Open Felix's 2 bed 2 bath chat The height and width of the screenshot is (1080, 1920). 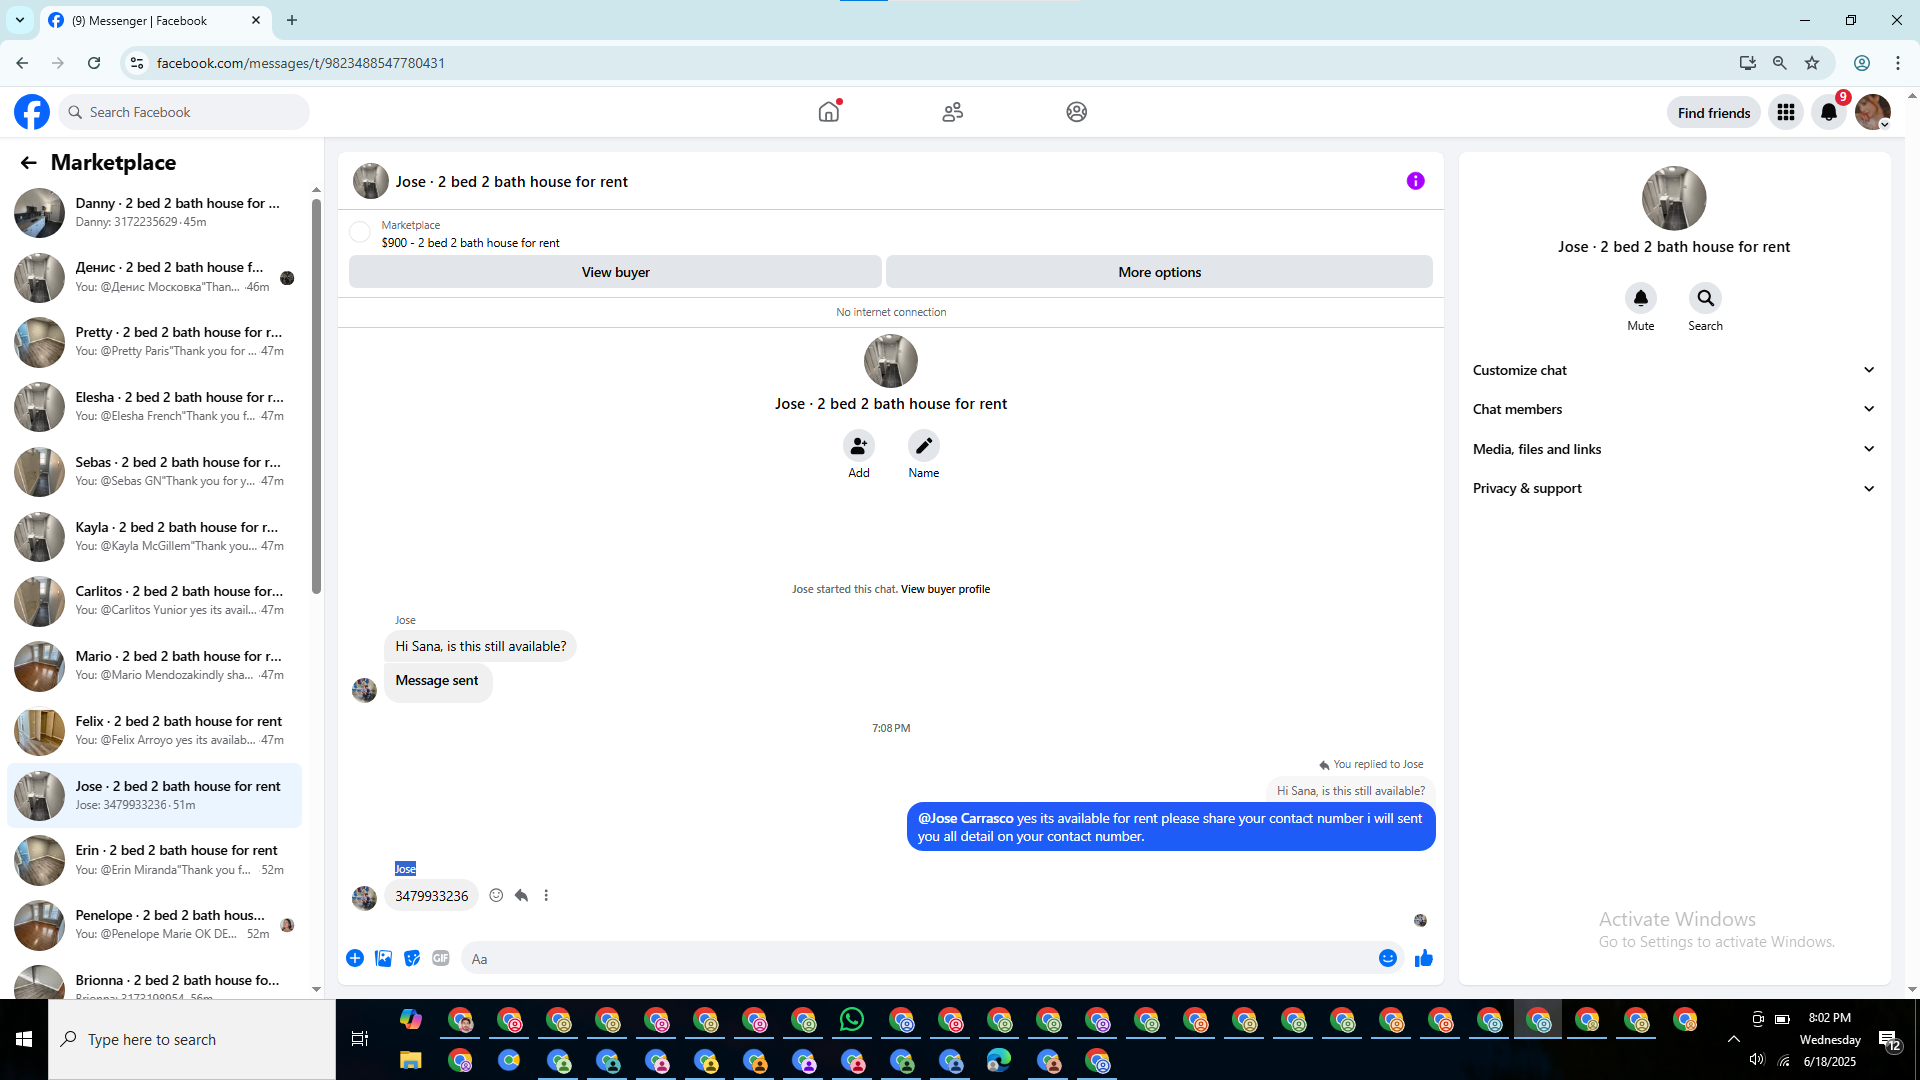point(155,731)
